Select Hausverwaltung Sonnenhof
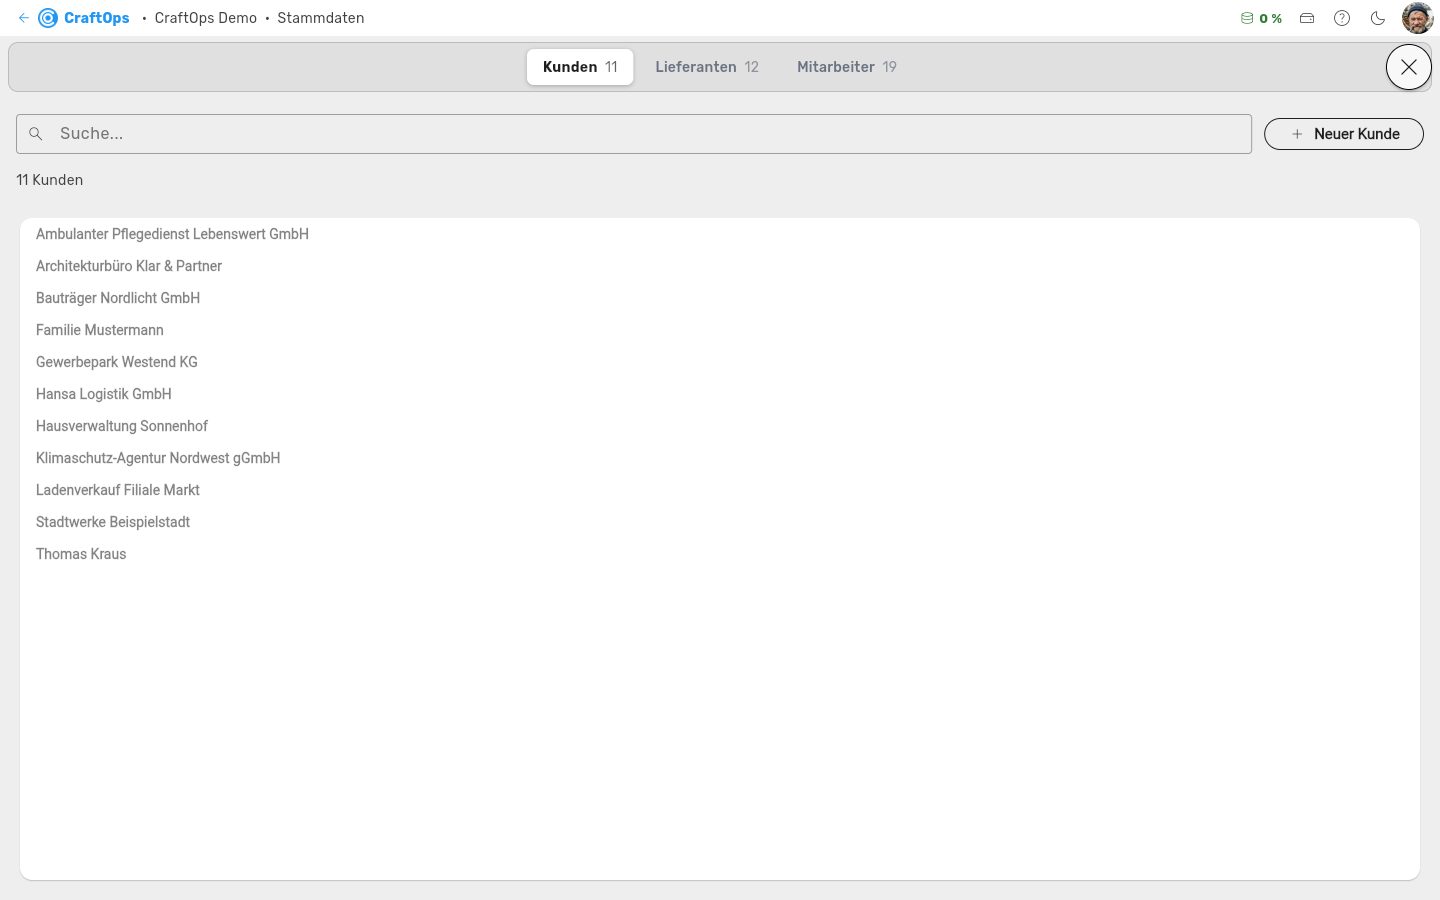 720,426
